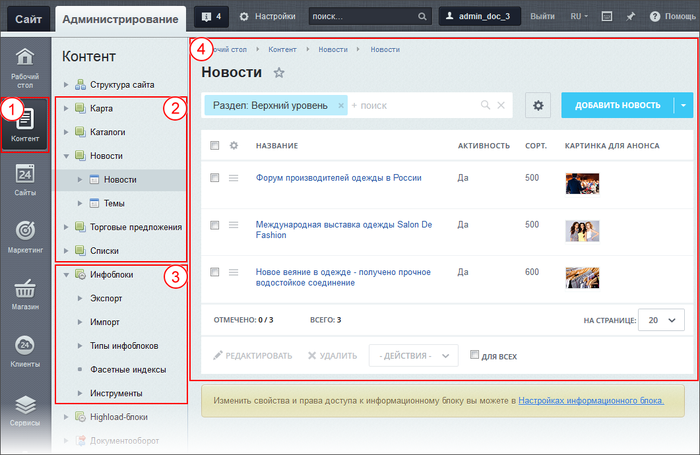Image resolution: width=700 pixels, height=455 pixels.
Task: Sort by the НАЗВАНИЕ column header
Action: pos(277,146)
